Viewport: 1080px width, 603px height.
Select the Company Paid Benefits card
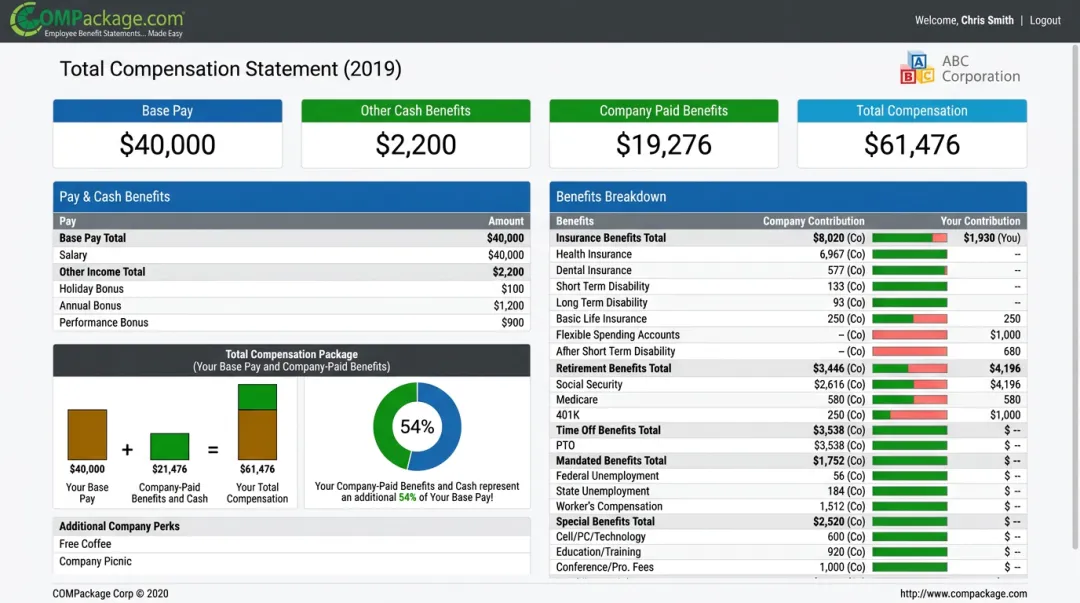663,134
